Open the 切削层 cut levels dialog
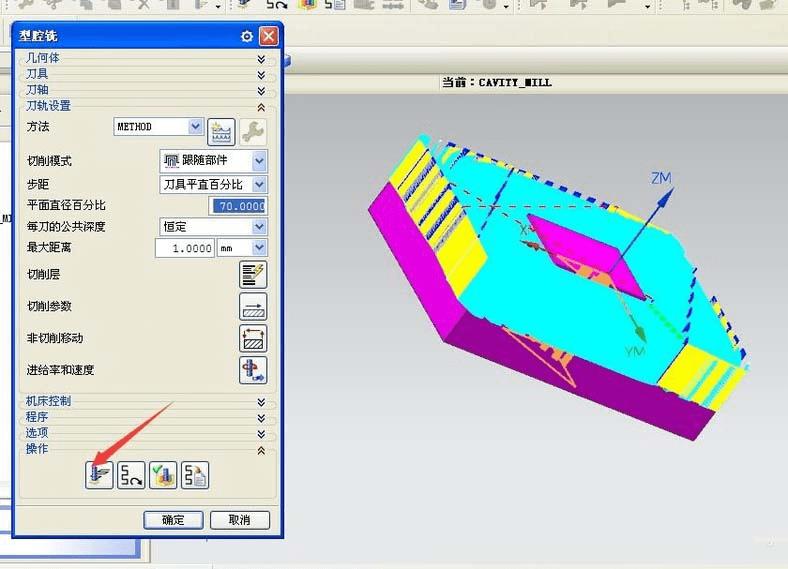The width and height of the screenshot is (788, 569). (x=253, y=275)
